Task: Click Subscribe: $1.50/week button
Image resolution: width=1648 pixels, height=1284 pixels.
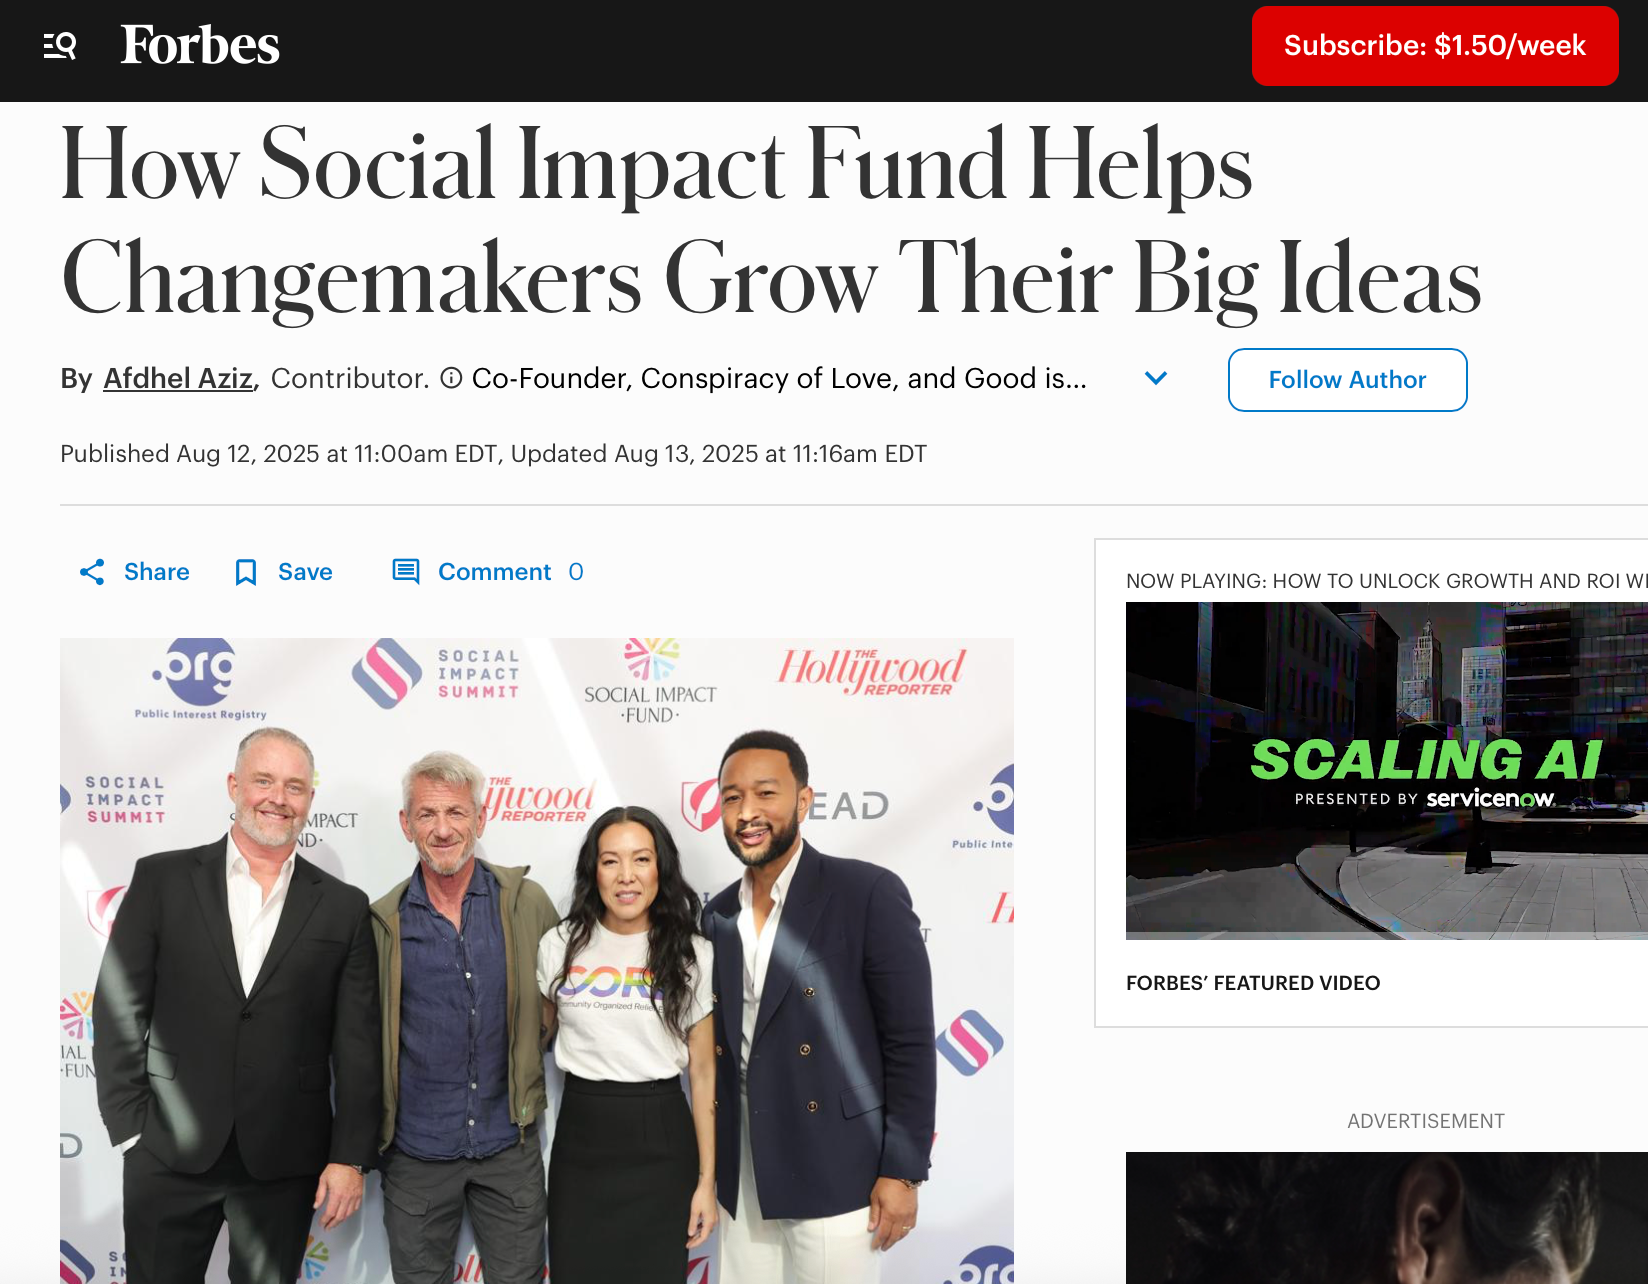Action: [x=1435, y=46]
